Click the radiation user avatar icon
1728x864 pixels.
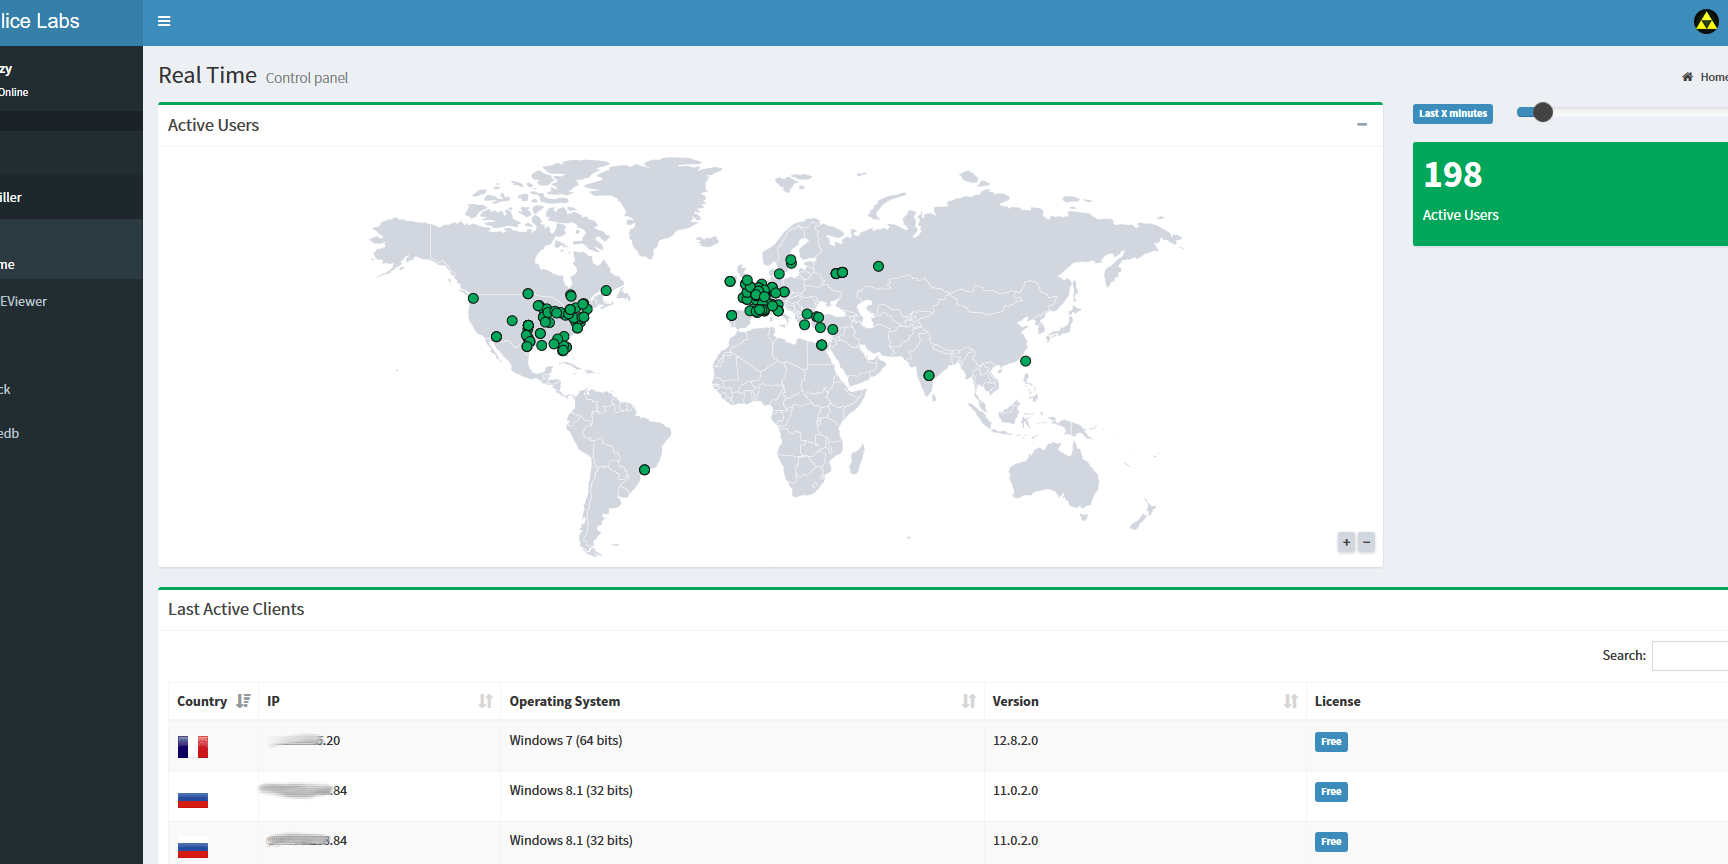pyautogui.click(x=1705, y=21)
